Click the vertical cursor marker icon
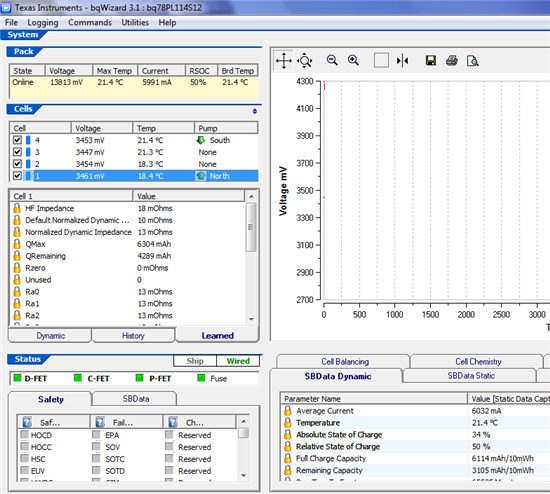Viewport: 550px width, 494px height. (x=402, y=61)
